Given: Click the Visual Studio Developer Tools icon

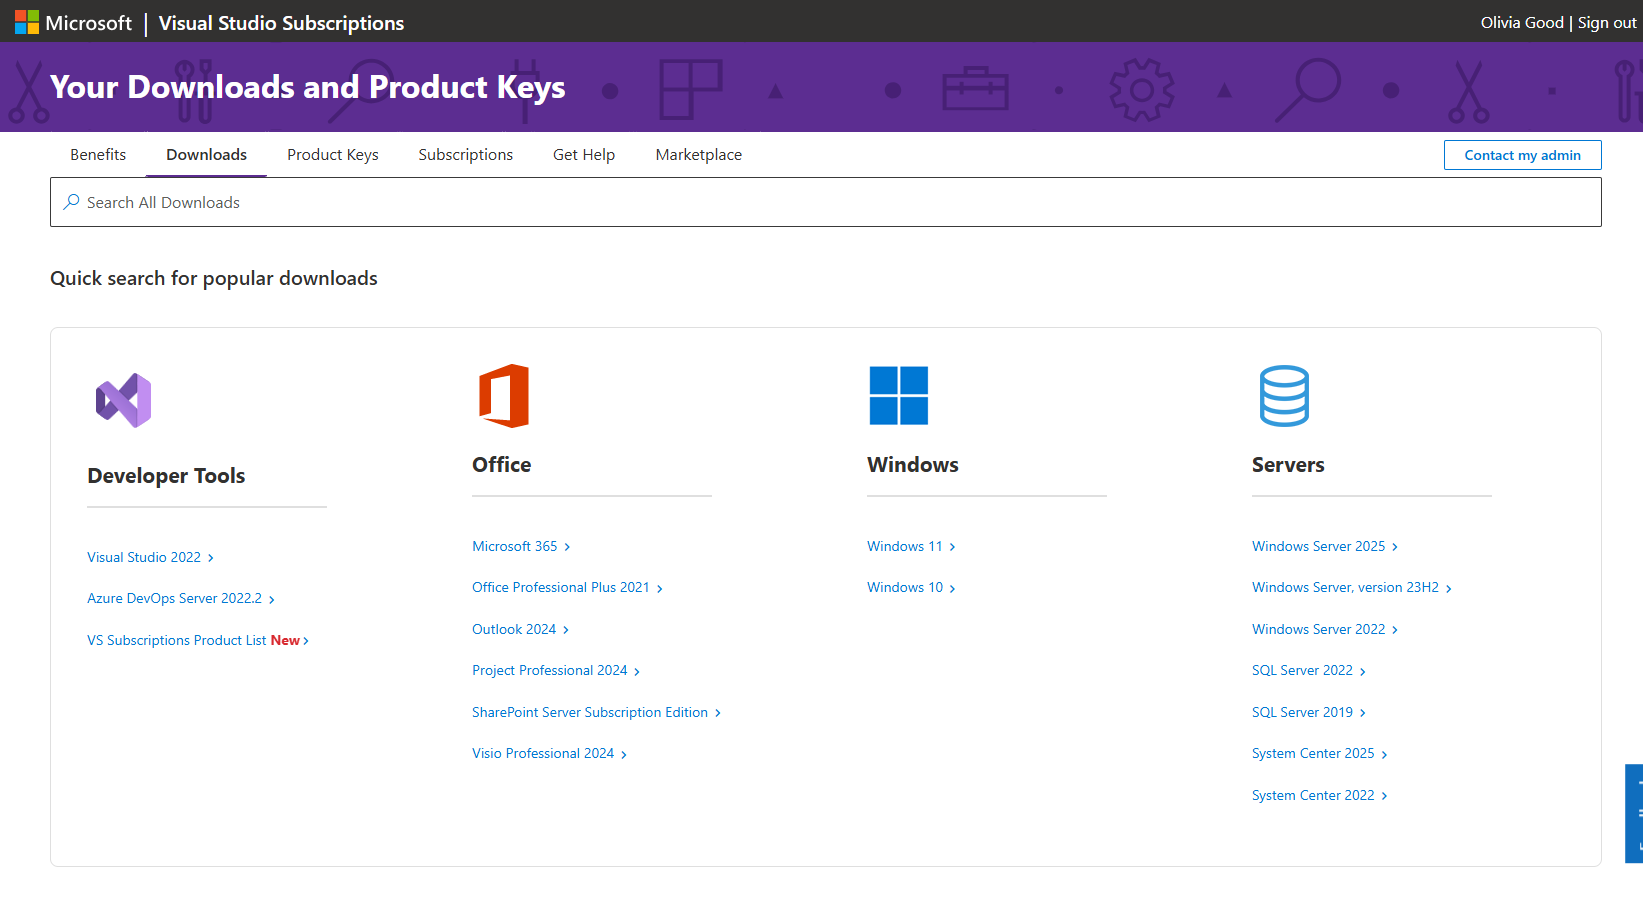Looking at the screenshot, I should pyautogui.click(x=123, y=401).
